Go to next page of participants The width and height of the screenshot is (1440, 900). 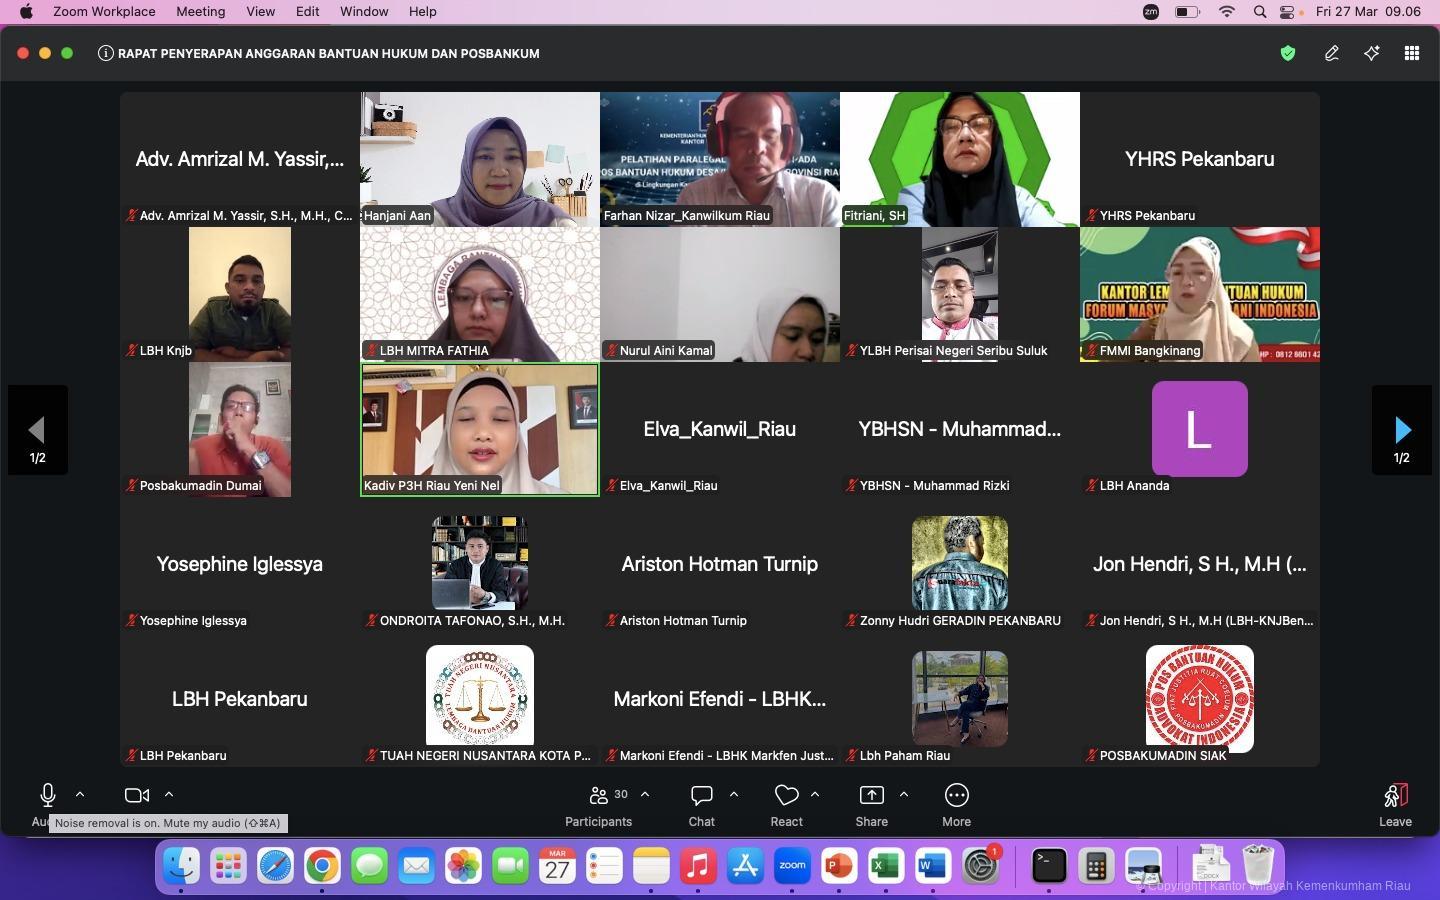[1401, 430]
